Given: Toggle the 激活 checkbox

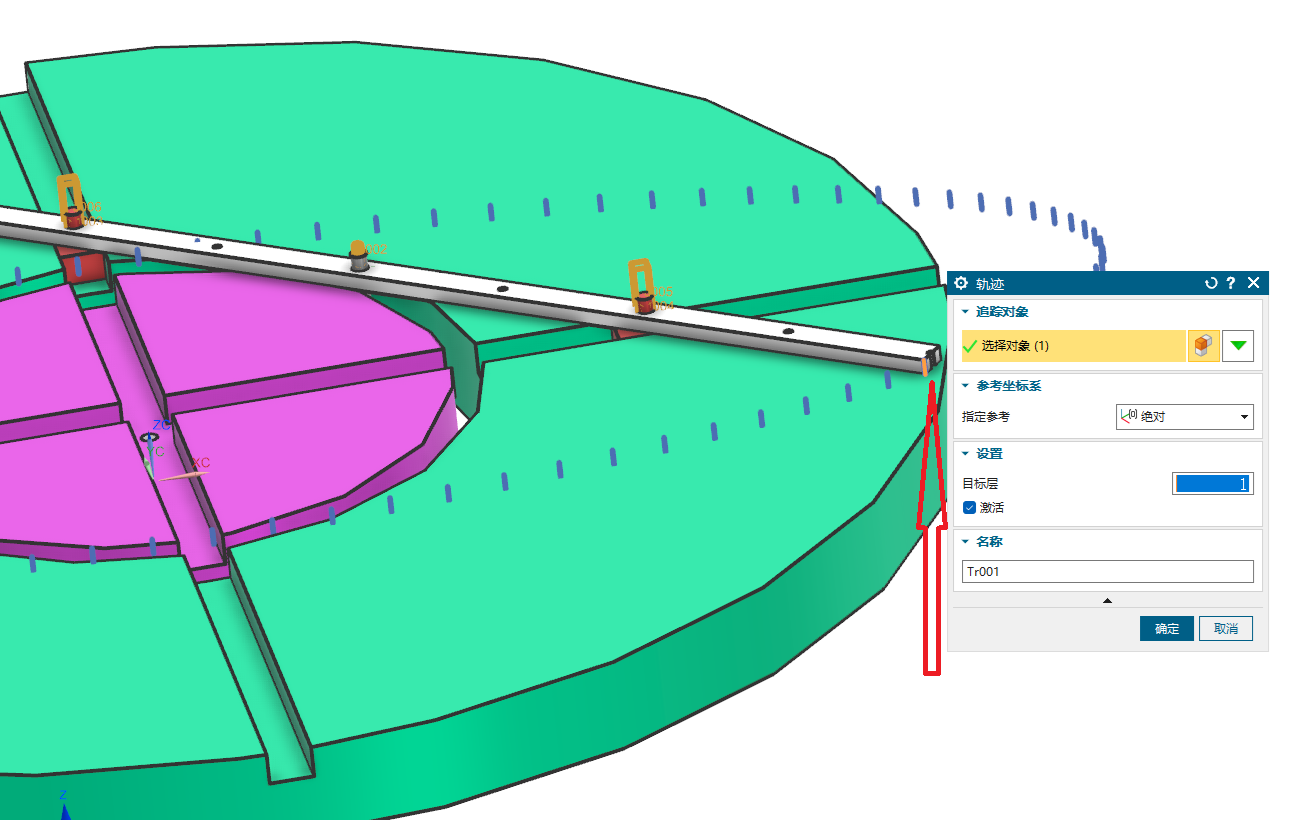Looking at the screenshot, I should click(x=969, y=507).
